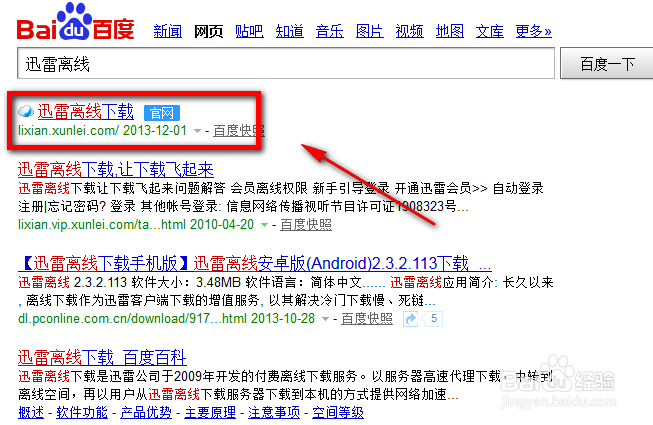Open the 贴吧 tab

click(x=249, y=31)
